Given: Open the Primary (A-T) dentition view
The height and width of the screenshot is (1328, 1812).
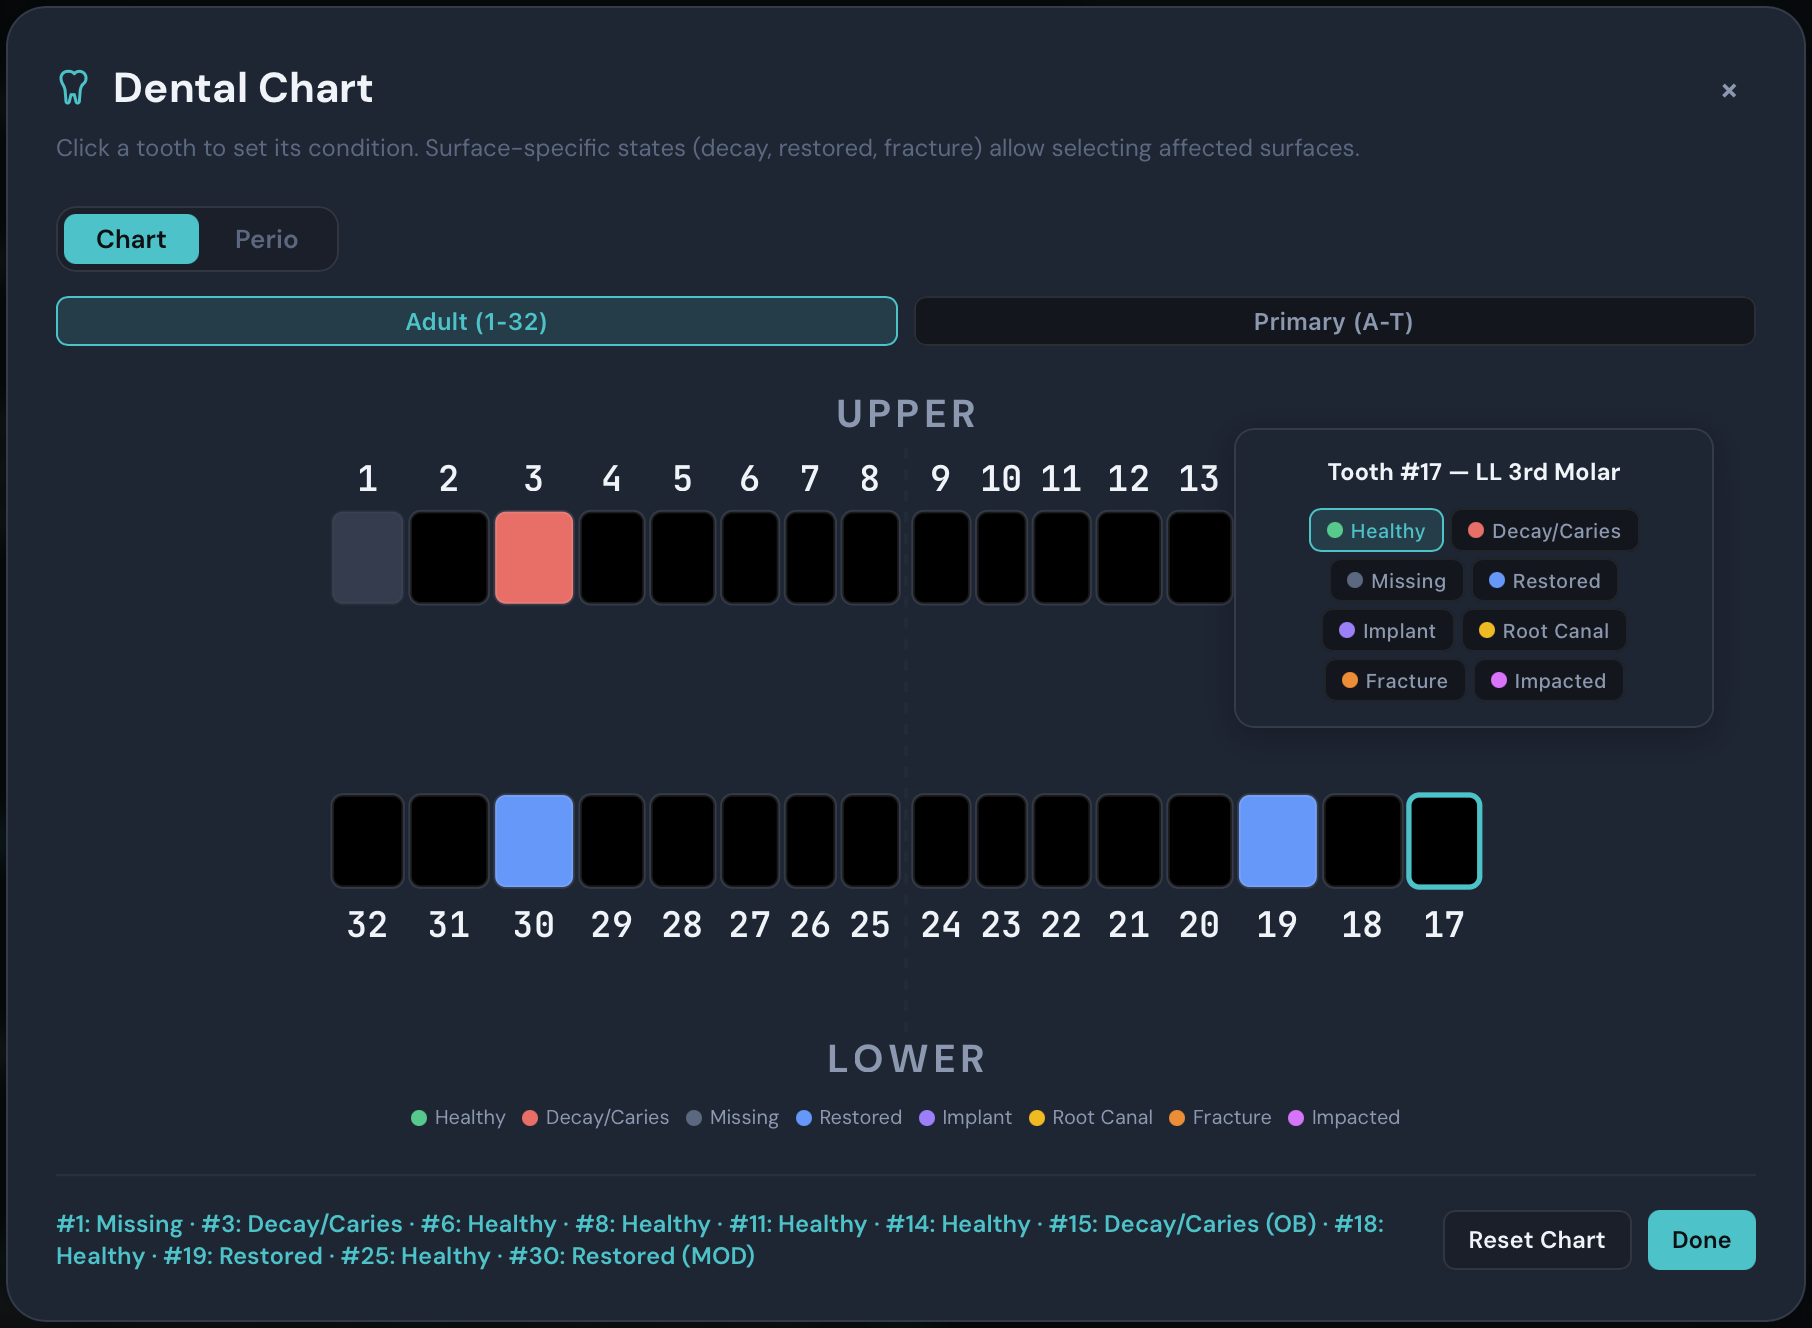Looking at the screenshot, I should coord(1334,321).
